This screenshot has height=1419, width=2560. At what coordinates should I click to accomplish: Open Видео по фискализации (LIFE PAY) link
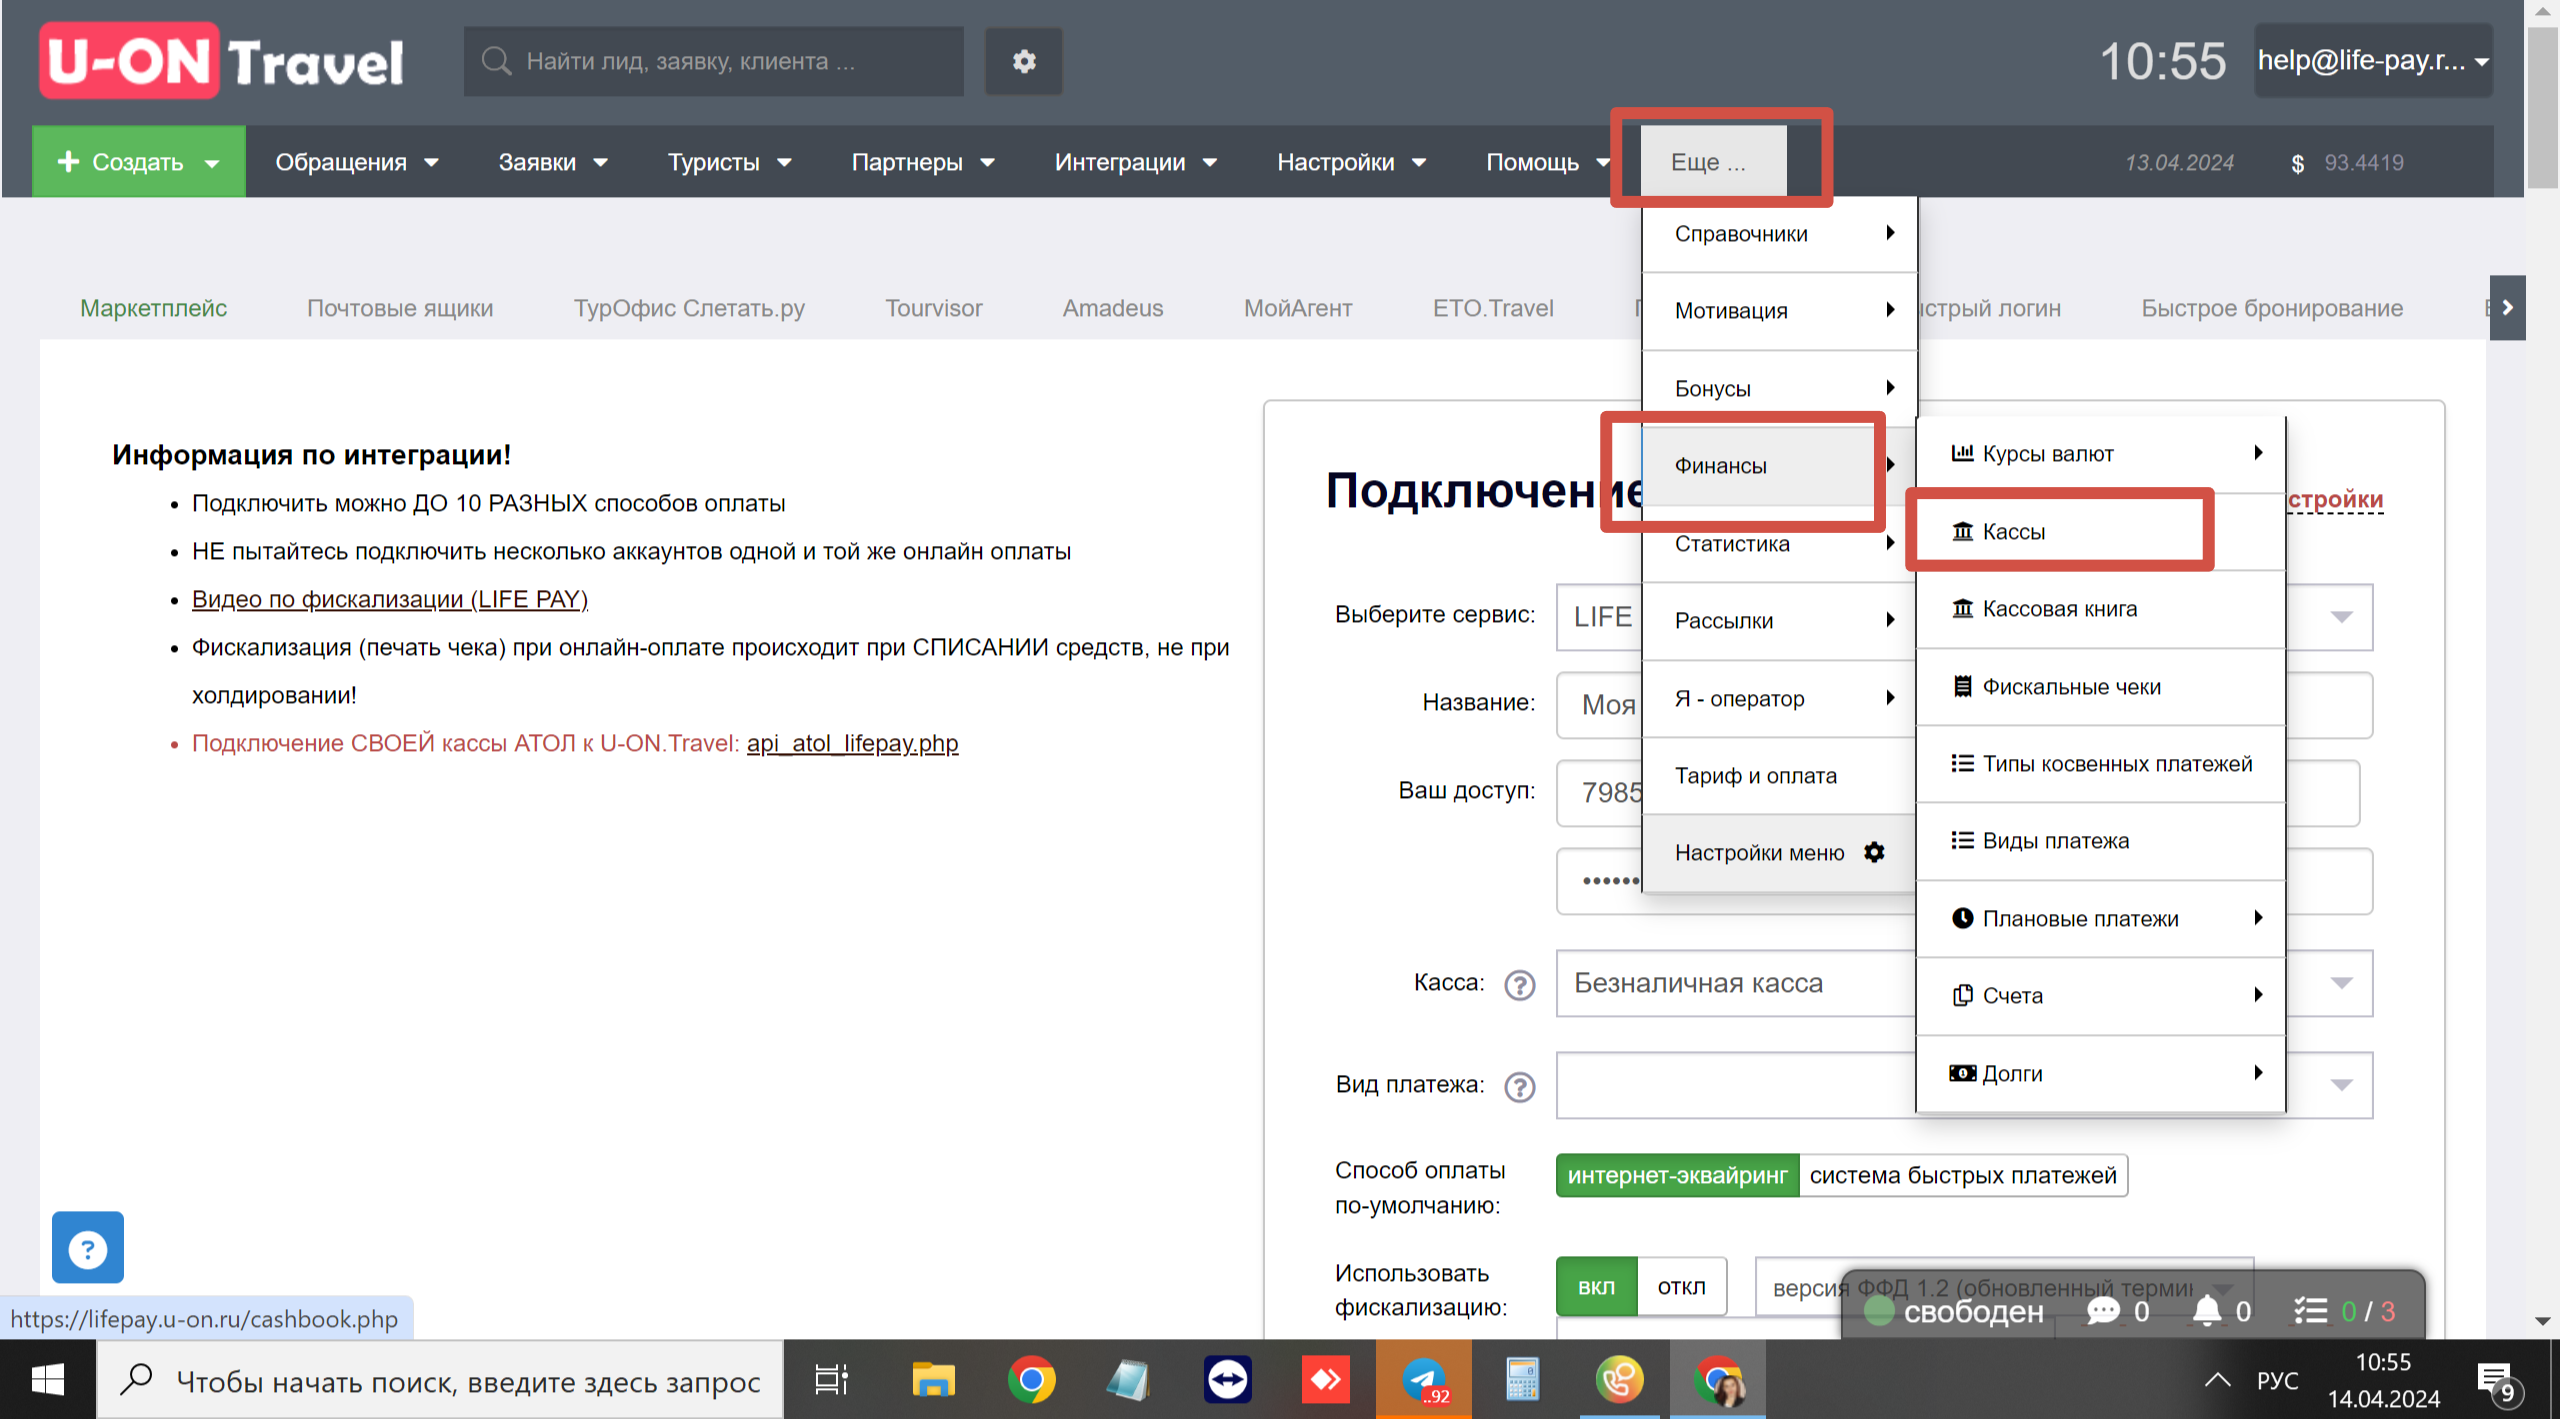pos(390,599)
